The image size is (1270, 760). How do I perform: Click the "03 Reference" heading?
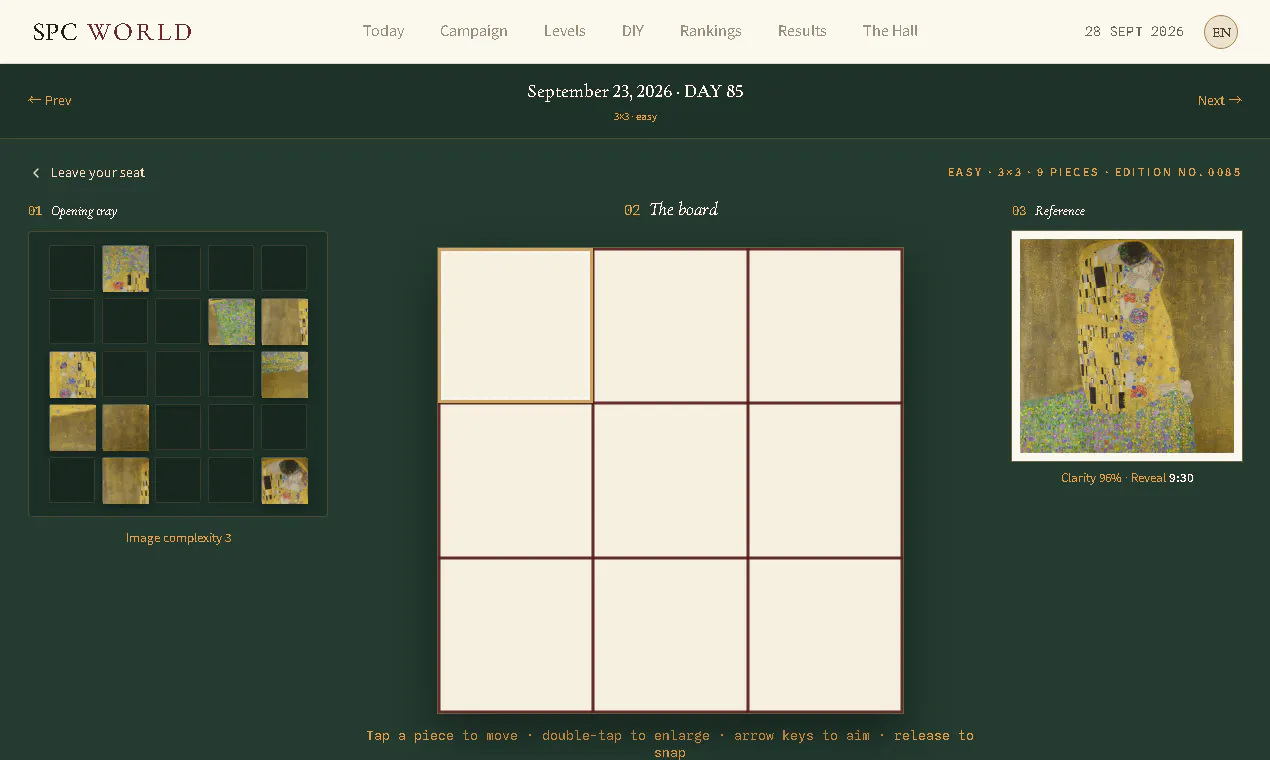click(1048, 211)
